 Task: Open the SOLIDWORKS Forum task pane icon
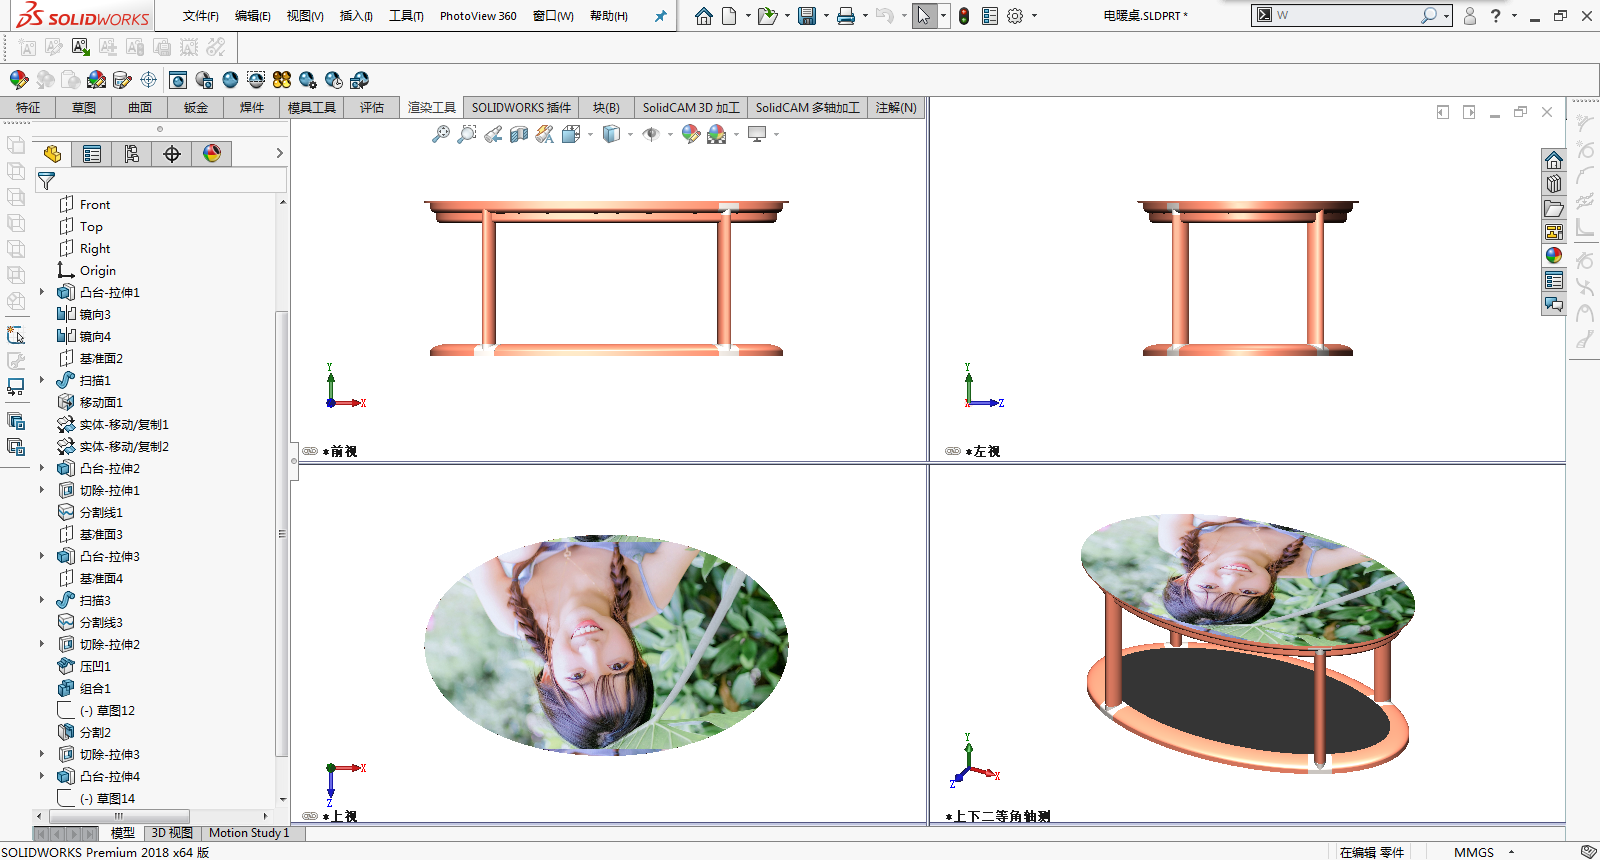click(x=1553, y=304)
